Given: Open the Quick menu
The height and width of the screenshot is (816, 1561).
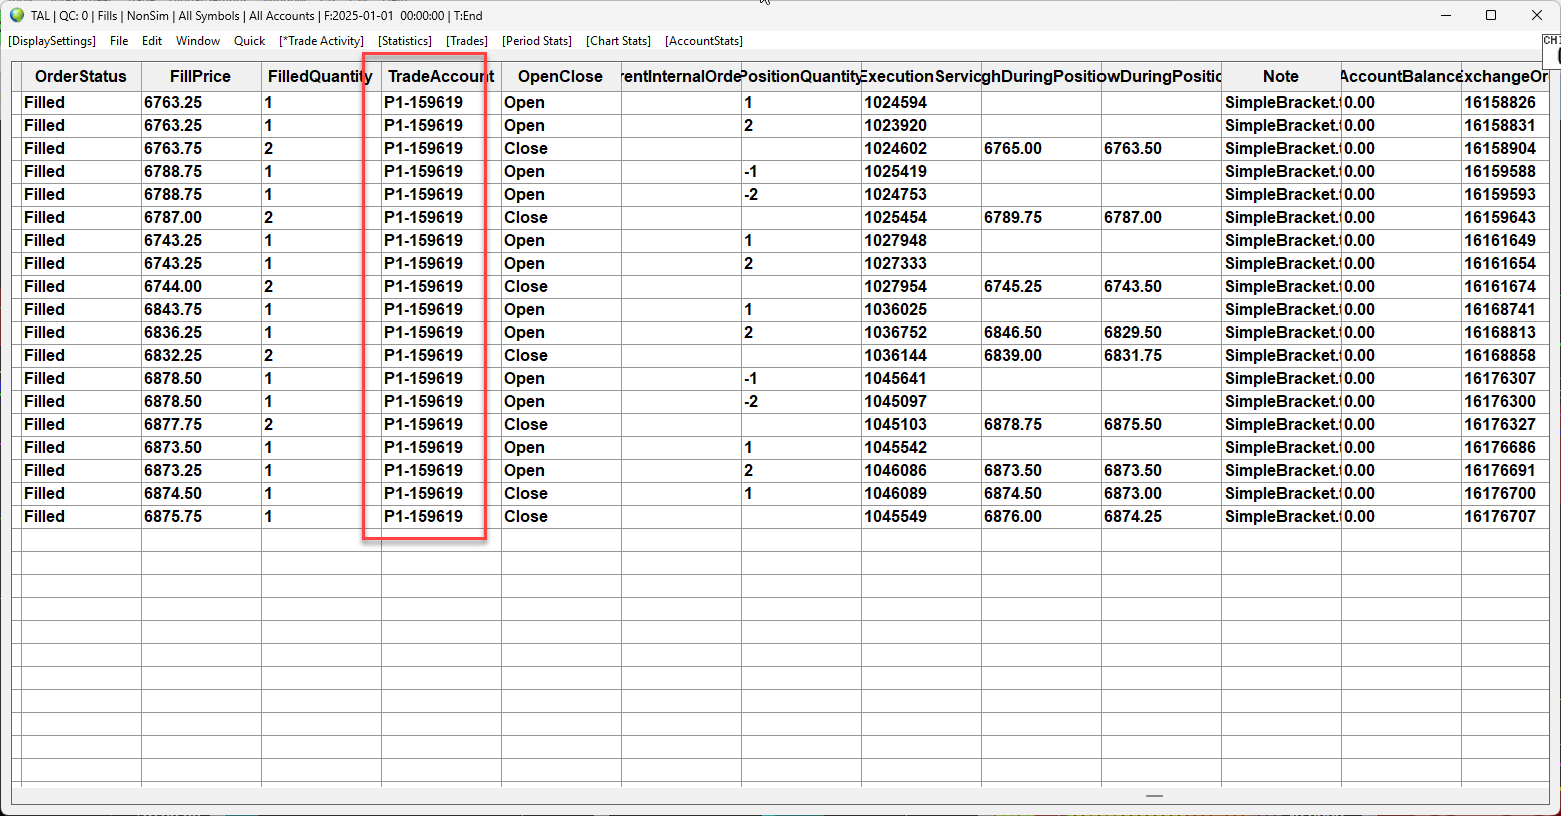Looking at the screenshot, I should tap(250, 41).
